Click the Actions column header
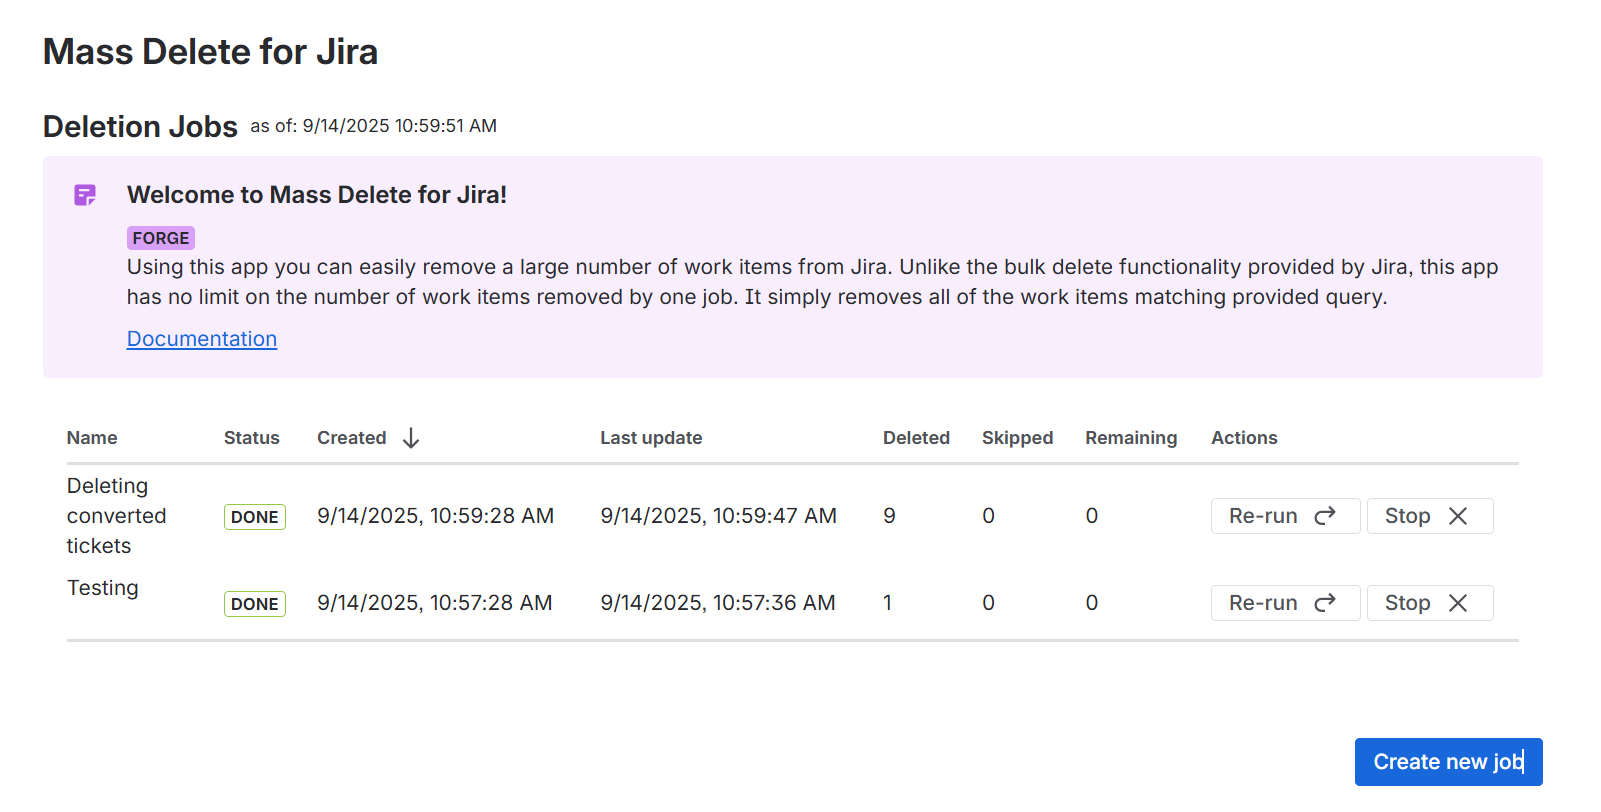 pyautogui.click(x=1244, y=438)
